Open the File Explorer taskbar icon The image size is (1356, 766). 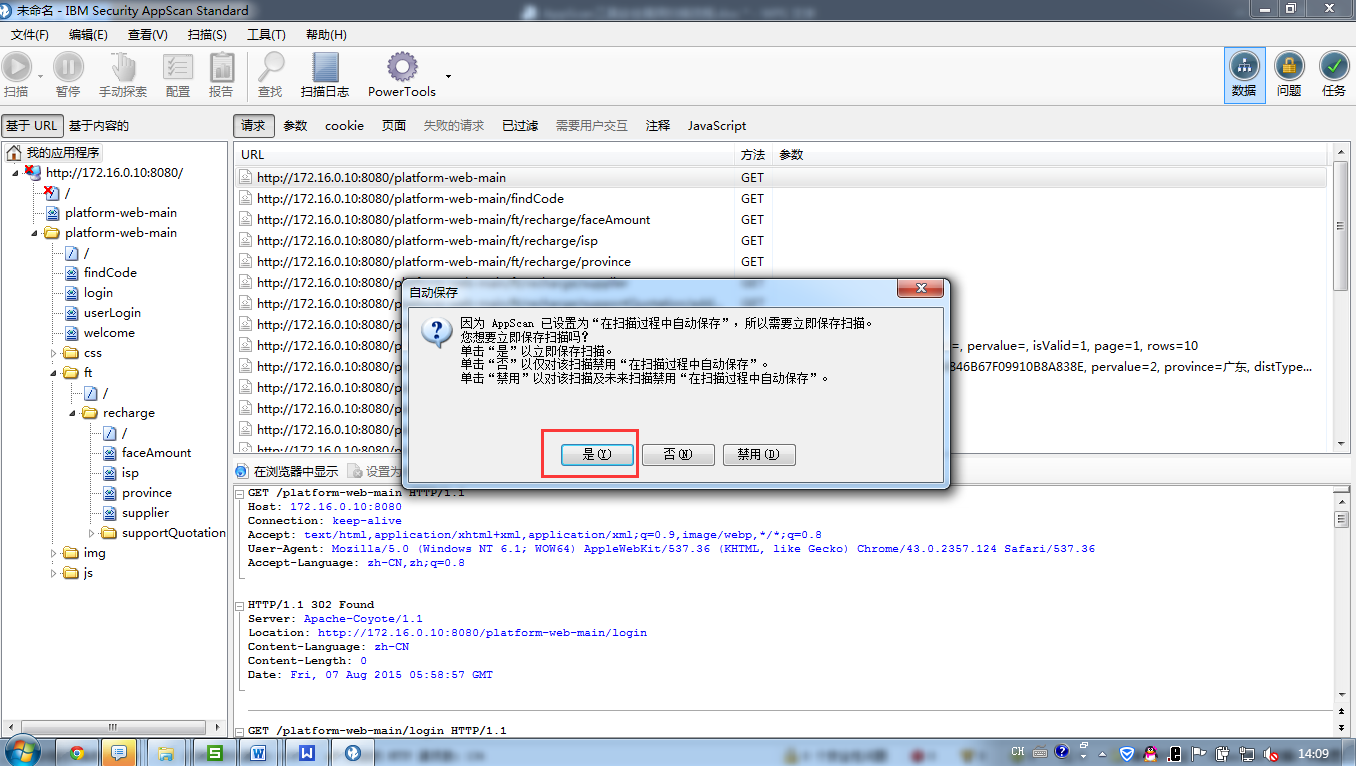pyautogui.click(x=166, y=752)
